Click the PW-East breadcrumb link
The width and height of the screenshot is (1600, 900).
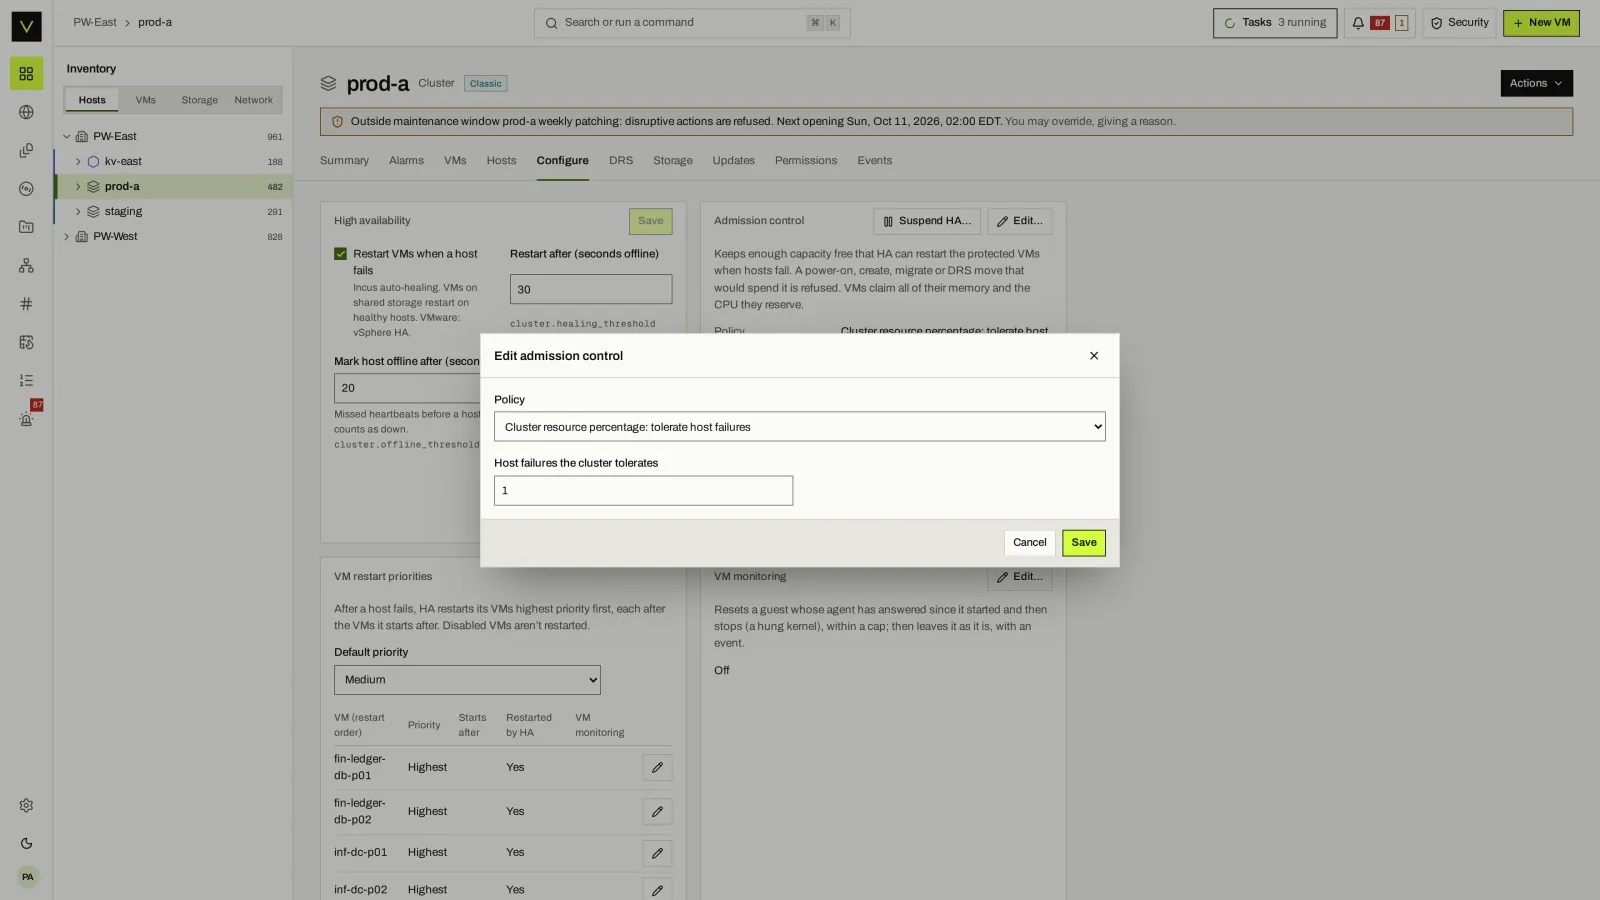pyautogui.click(x=95, y=23)
